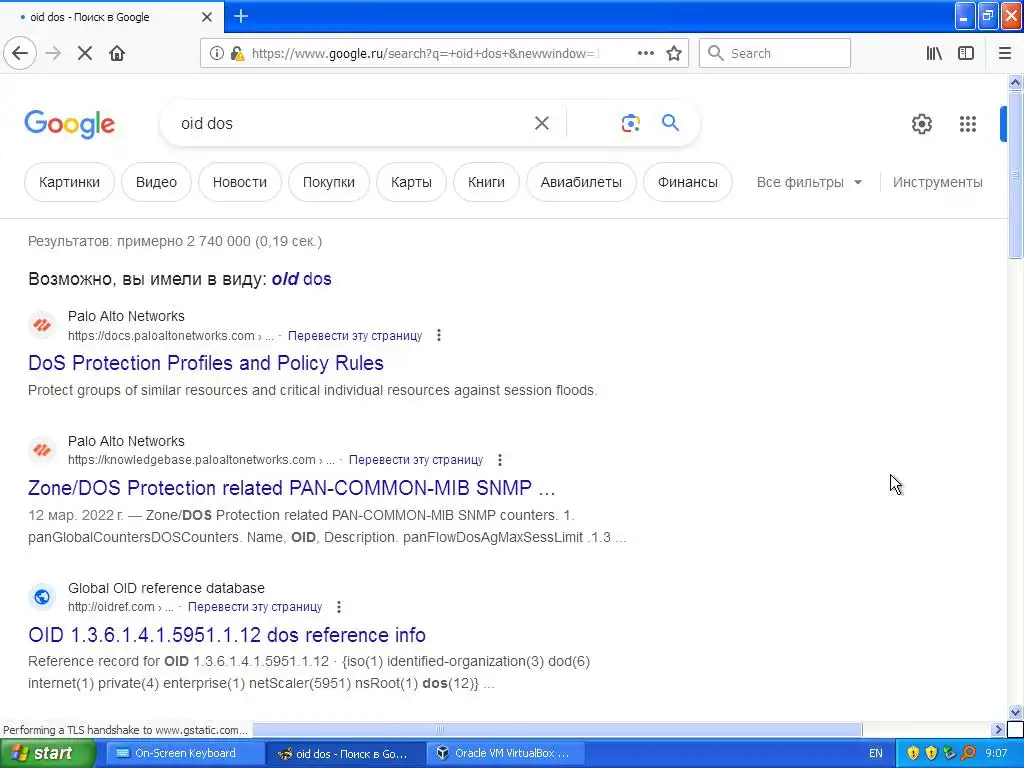This screenshot has height=768, width=1024.
Task: Select the Авиабилеты filter tab
Action: [x=581, y=182]
